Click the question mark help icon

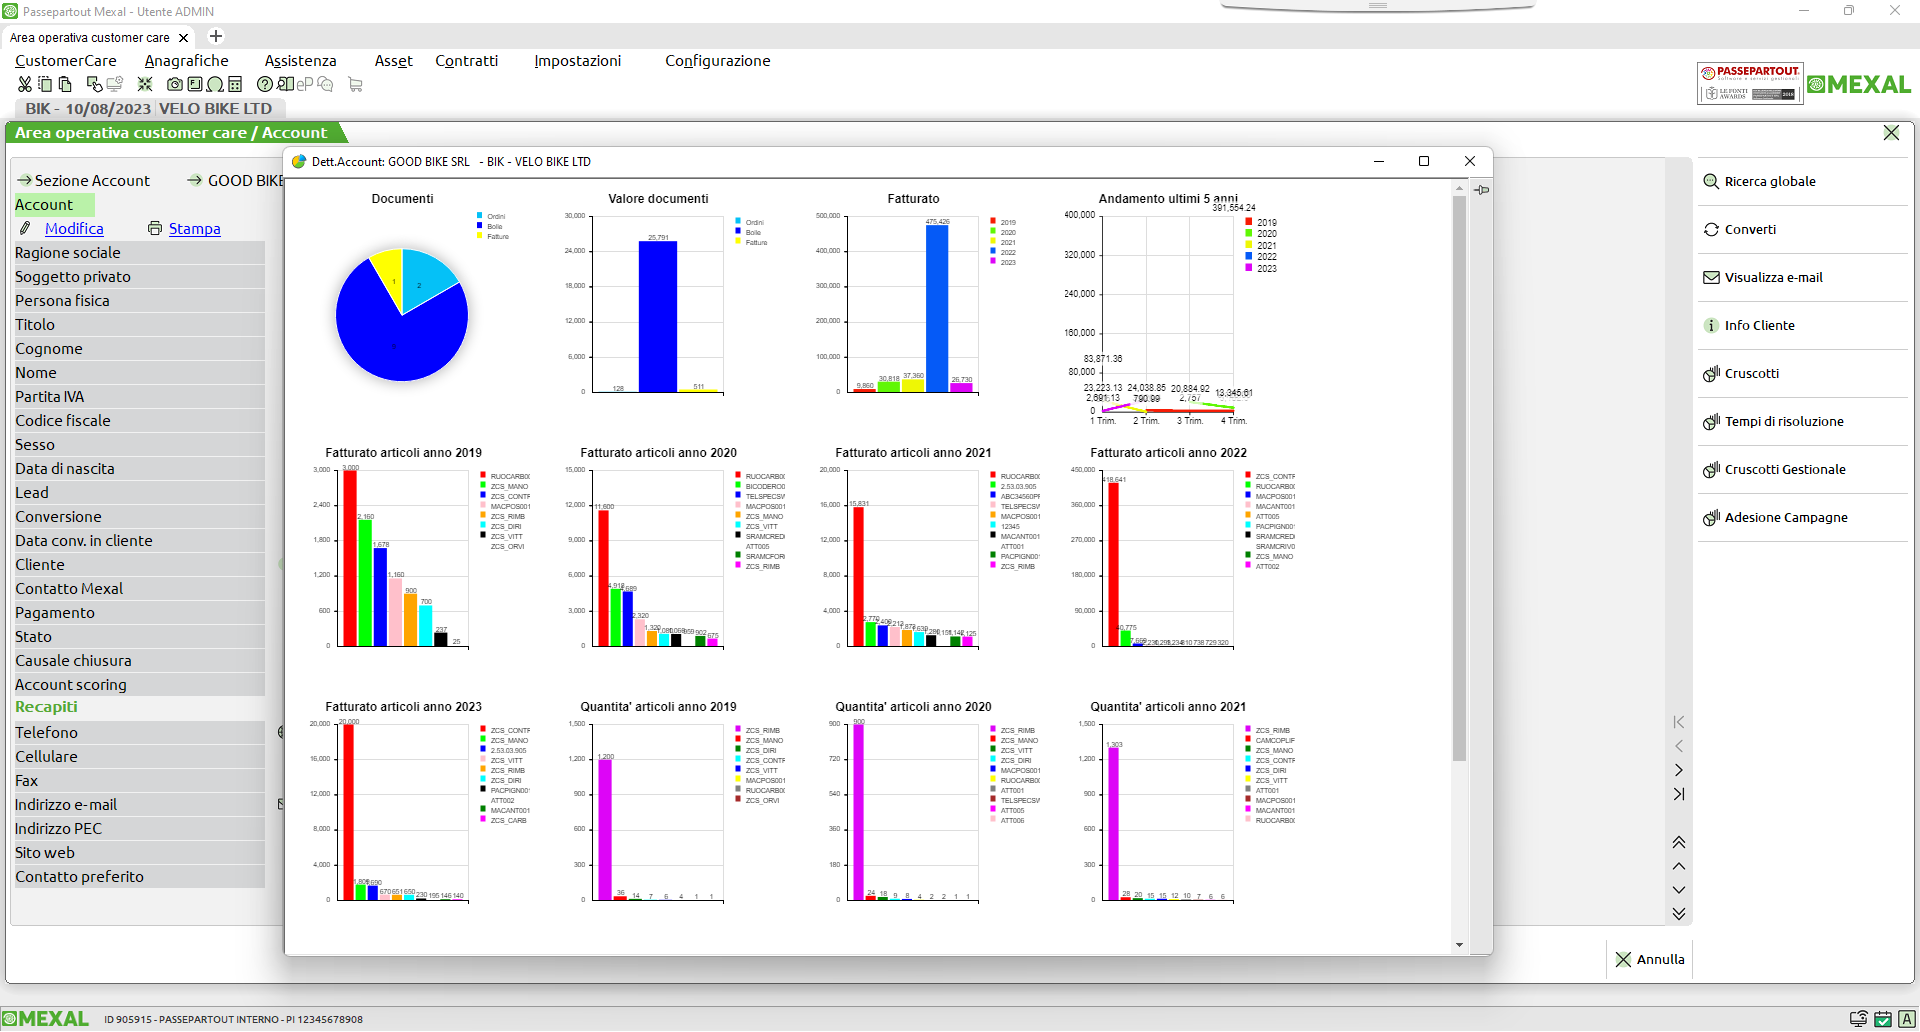pos(265,85)
